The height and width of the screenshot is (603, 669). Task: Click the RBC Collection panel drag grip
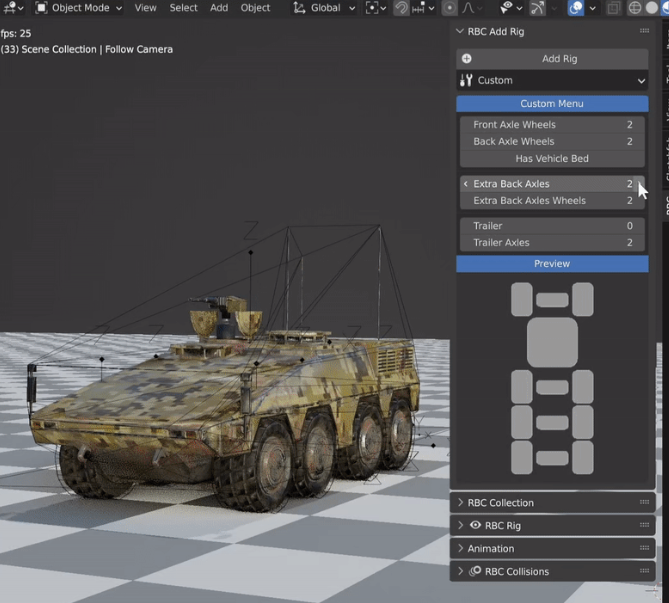pyautogui.click(x=644, y=502)
